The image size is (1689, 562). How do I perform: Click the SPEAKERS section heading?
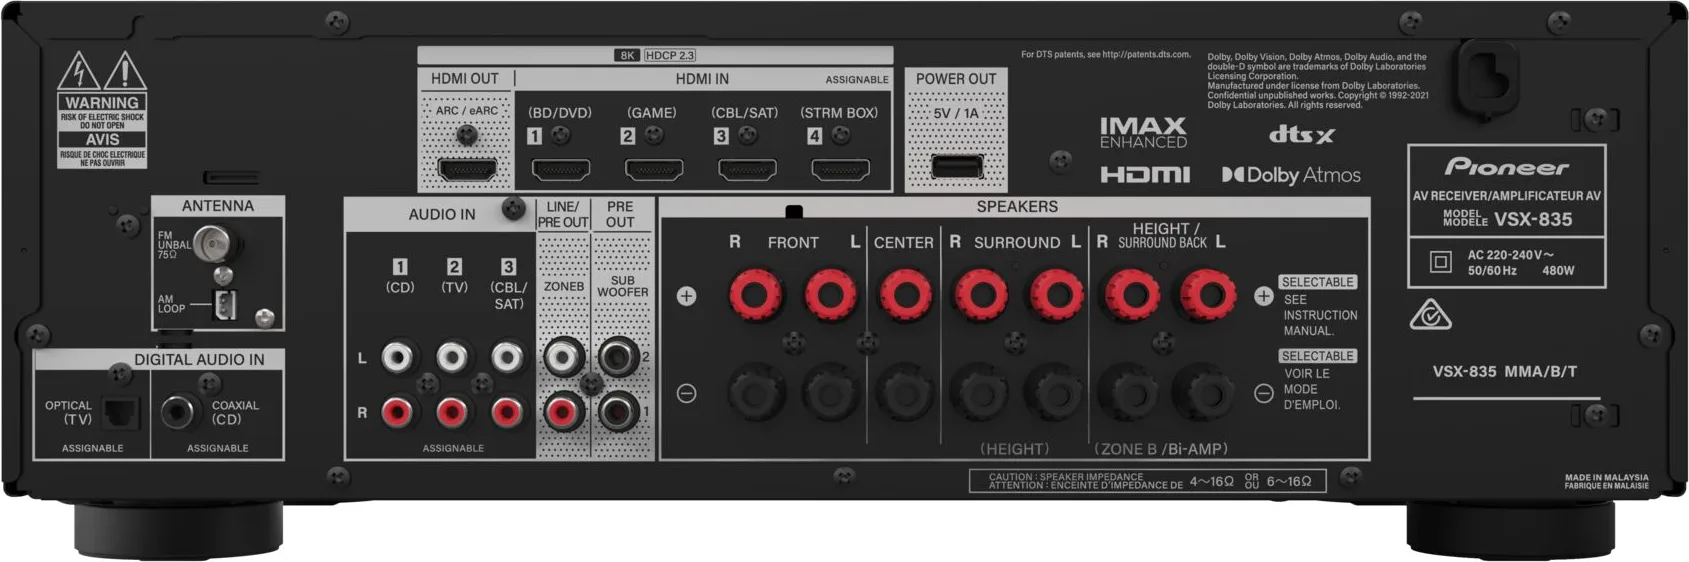click(1017, 206)
